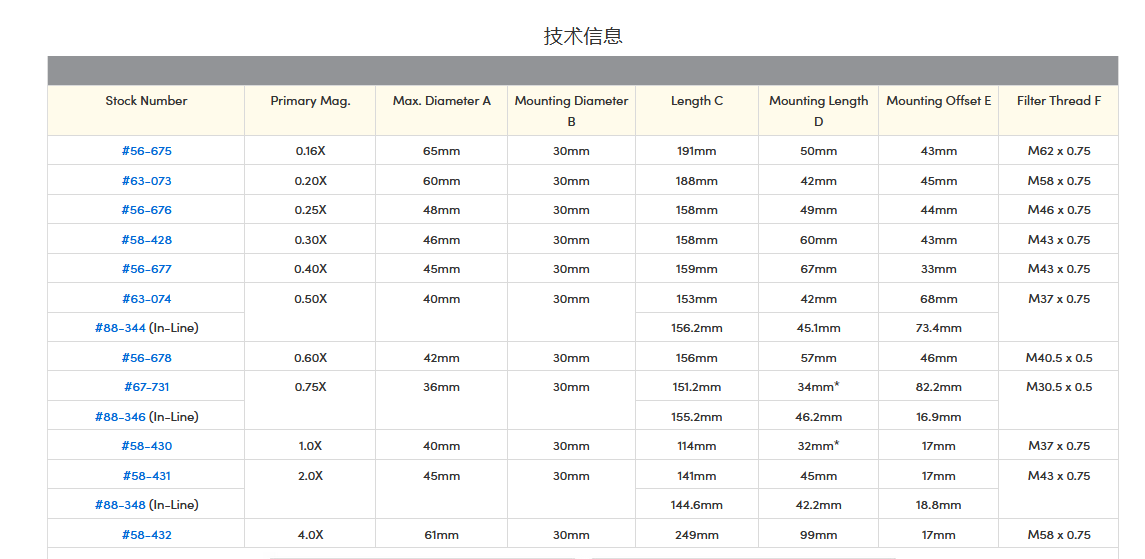The height and width of the screenshot is (559, 1145).
Task: Click the Filter Thread F header
Action: 1058,101
